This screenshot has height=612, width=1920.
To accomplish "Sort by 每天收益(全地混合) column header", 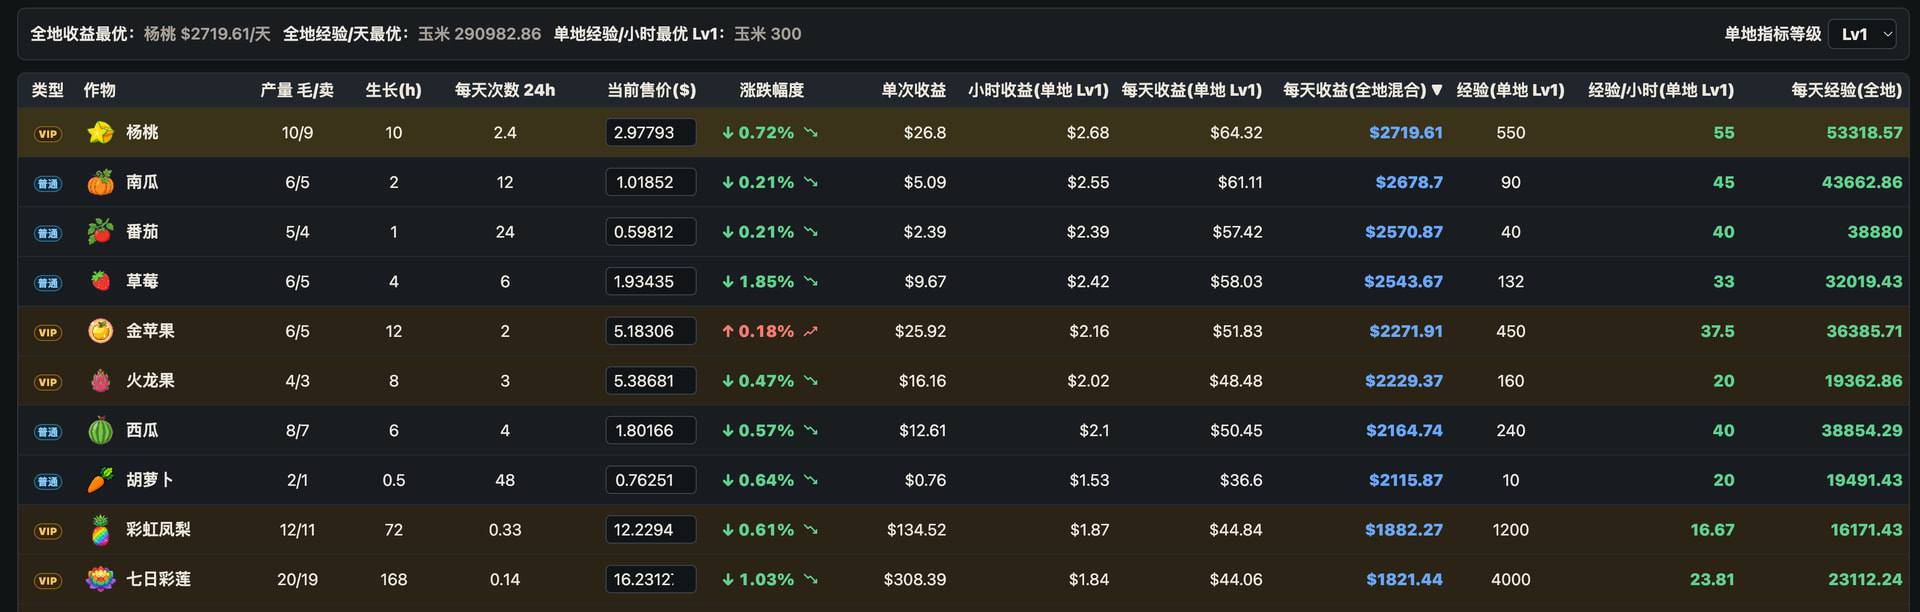I will (1362, 90).
